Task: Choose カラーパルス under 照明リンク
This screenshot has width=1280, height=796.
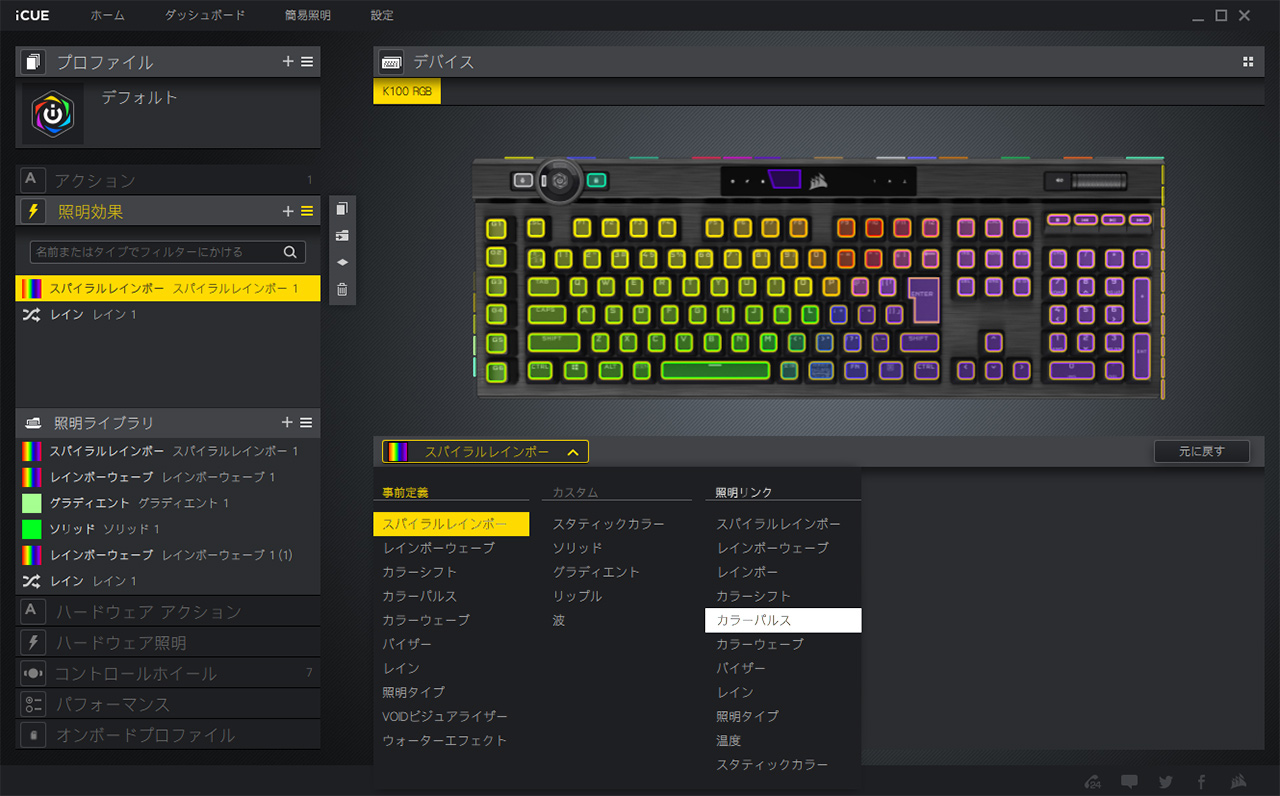Action: point(783,620)
